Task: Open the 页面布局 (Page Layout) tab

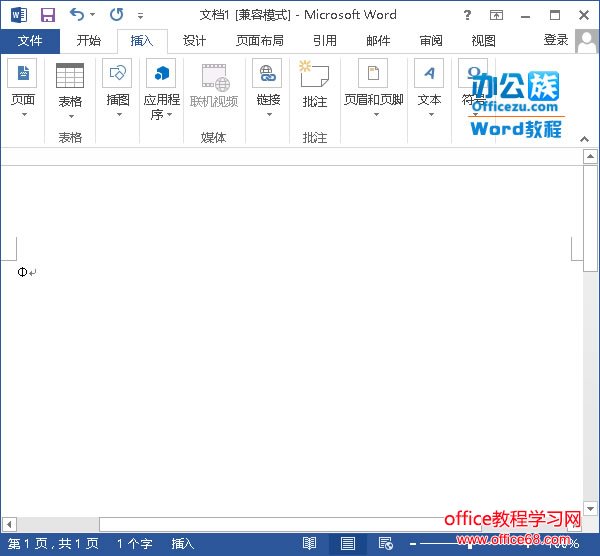Action: 260,41
